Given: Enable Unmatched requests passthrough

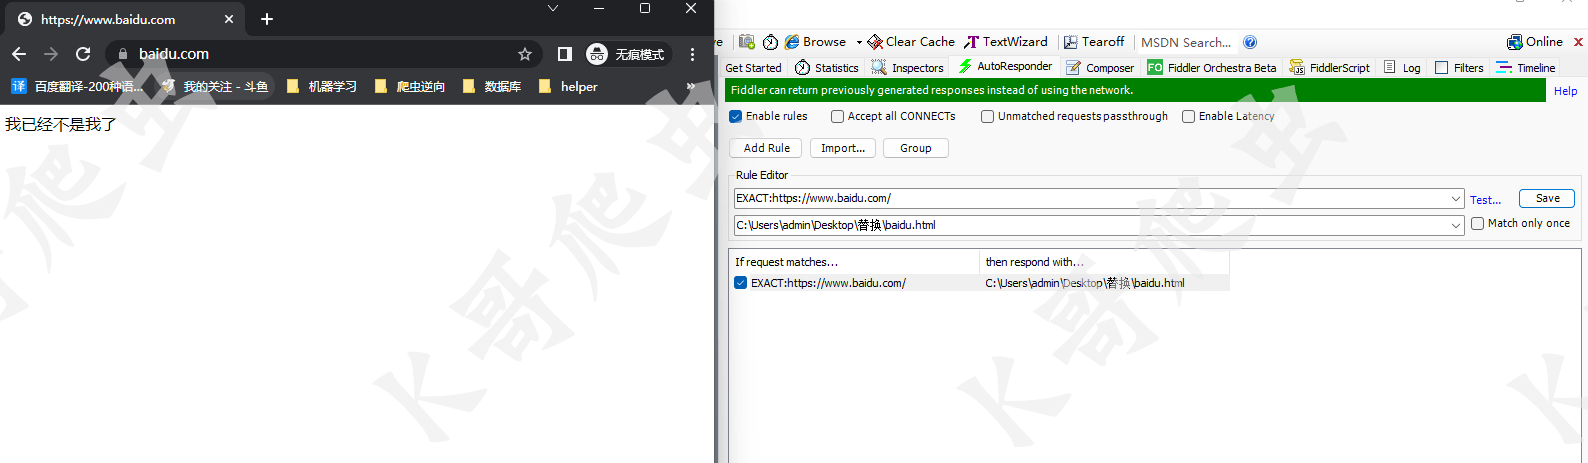Looking at the screenshot, I should [988, 116].
